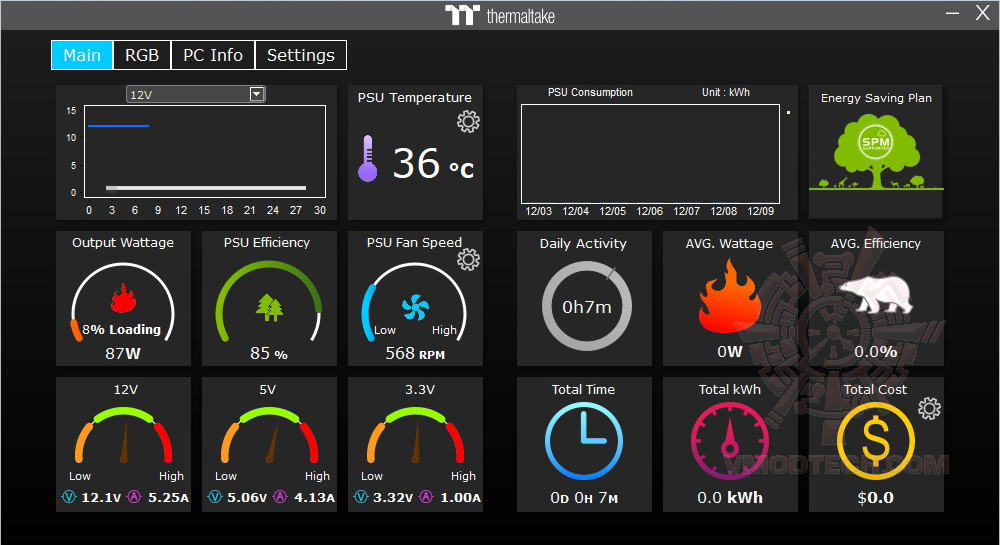The image size is (1000, 545).
Task: Click the 3.3V voltage V icon
Action: 361,497
